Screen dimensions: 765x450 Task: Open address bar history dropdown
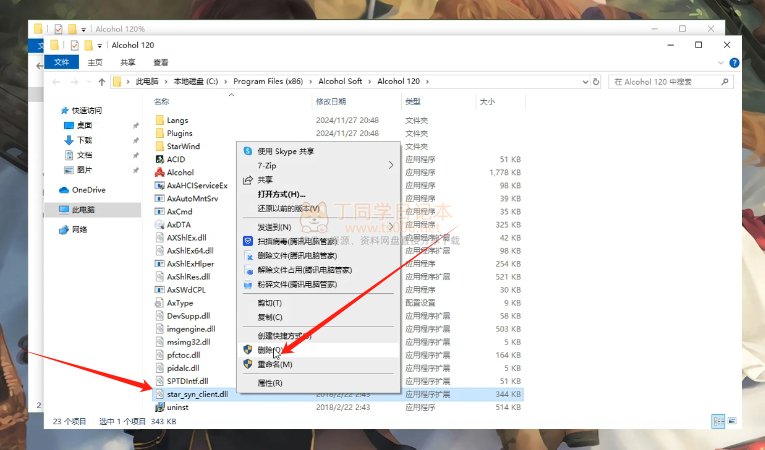tap(585, 82)
